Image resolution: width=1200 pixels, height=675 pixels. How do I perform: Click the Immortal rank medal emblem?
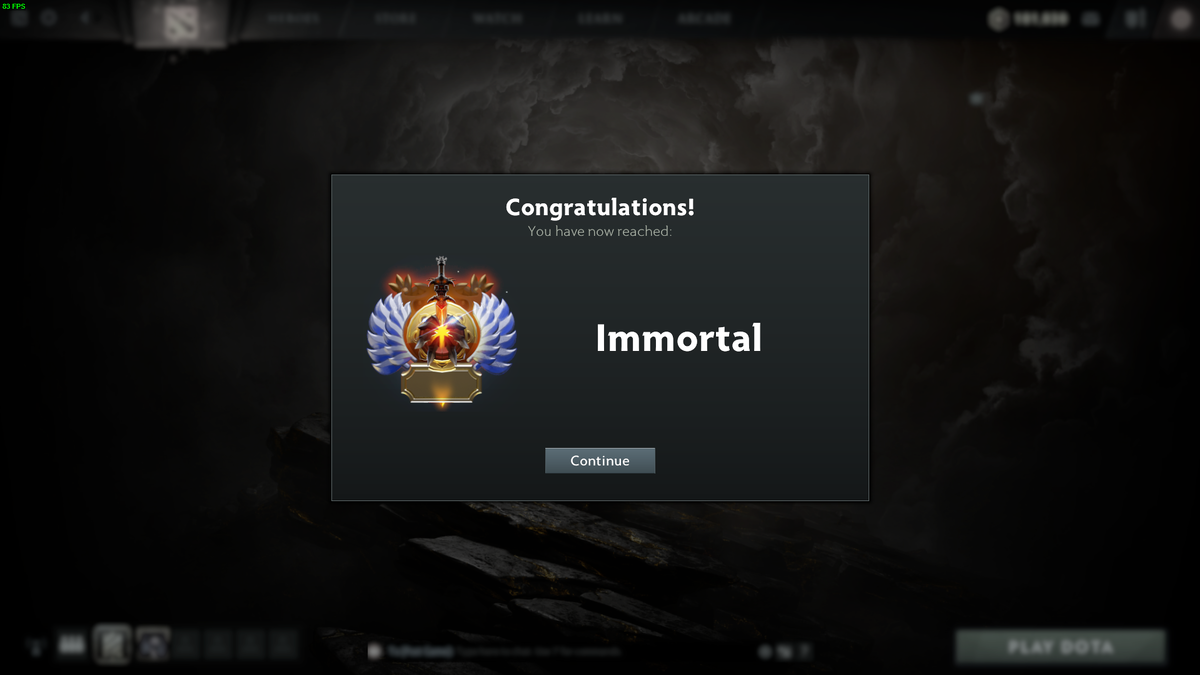tap(441, 332)
